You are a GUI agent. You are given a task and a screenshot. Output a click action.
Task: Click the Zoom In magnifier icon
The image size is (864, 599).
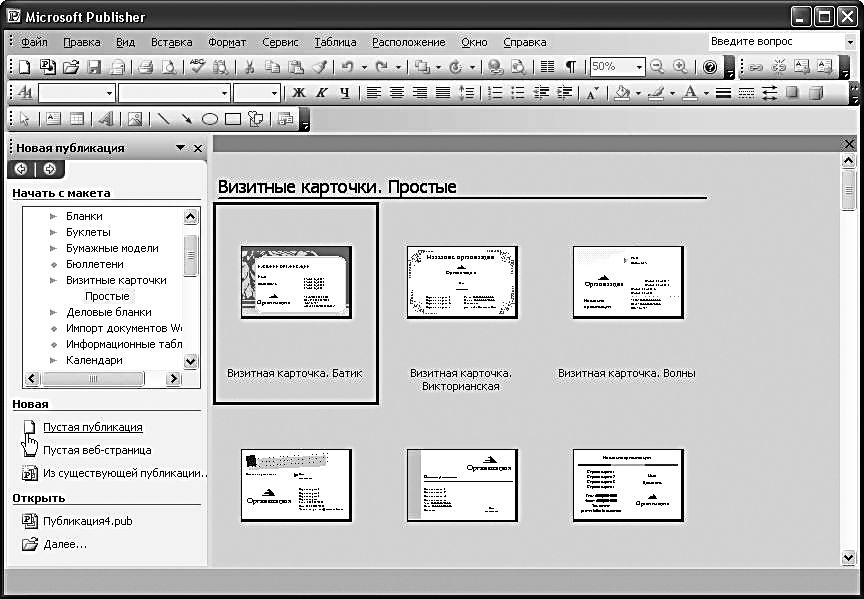[x=681, y=67]
